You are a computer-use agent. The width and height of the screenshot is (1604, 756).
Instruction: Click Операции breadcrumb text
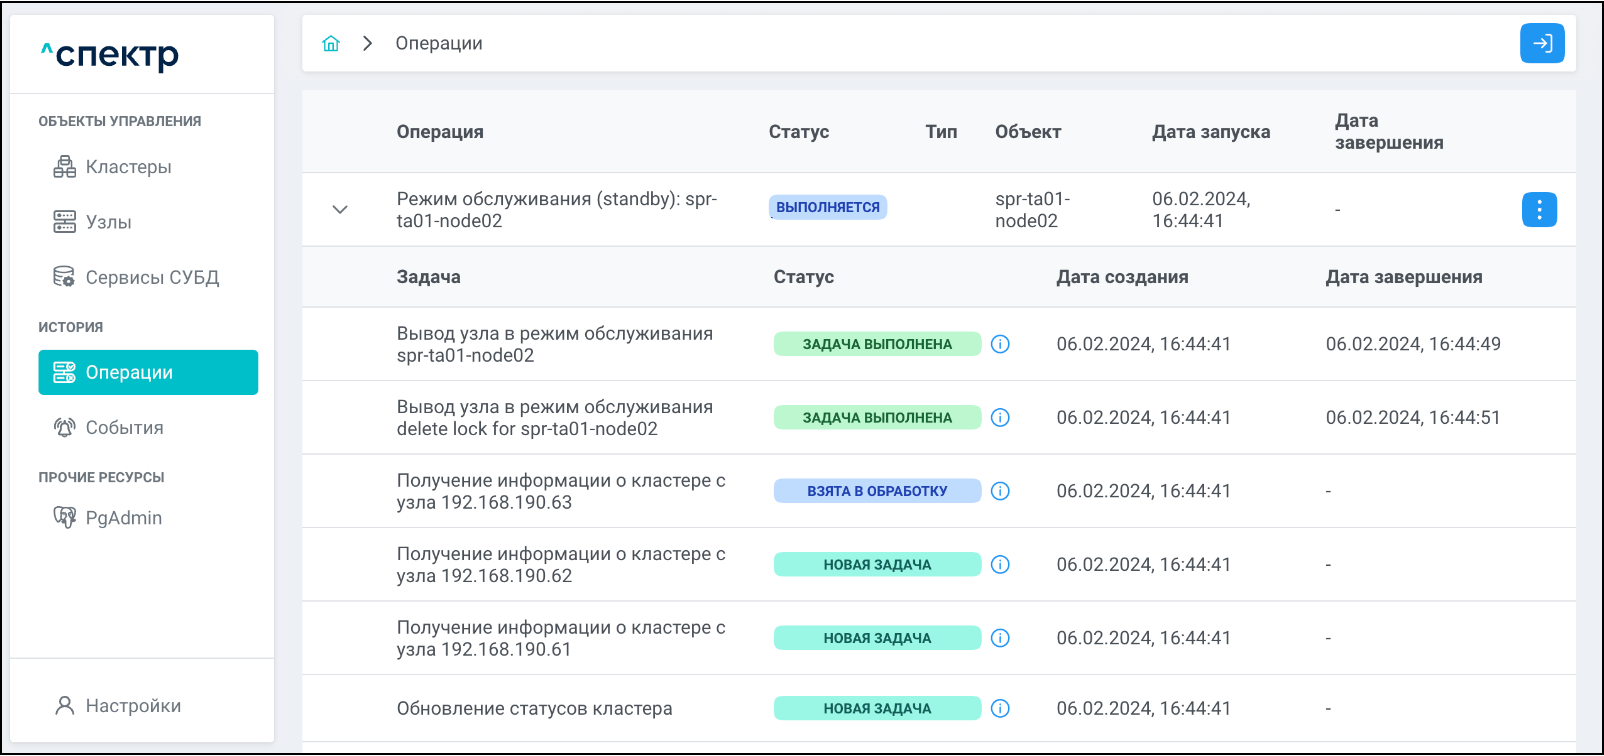pos(439,44)
